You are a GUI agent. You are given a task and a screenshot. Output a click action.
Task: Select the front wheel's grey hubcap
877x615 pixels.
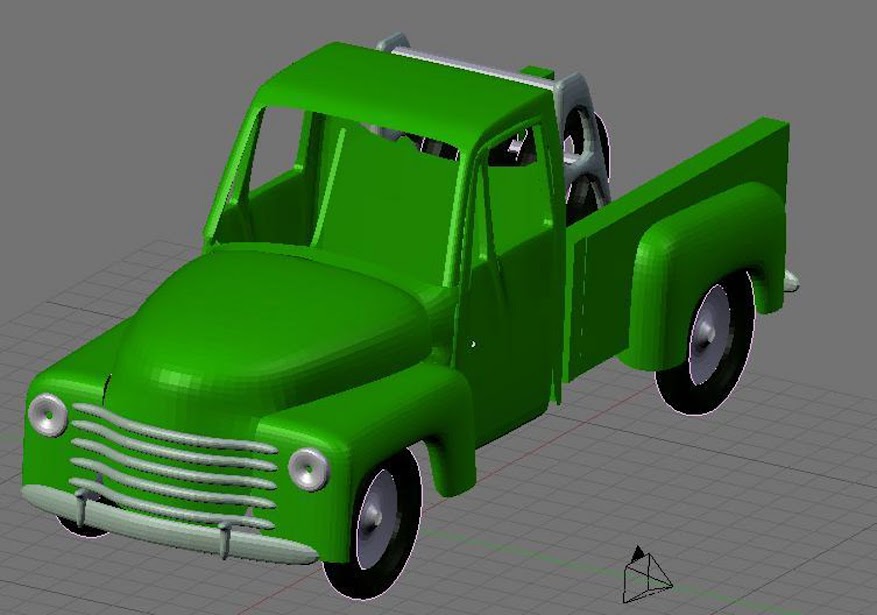tap(376, 519)
